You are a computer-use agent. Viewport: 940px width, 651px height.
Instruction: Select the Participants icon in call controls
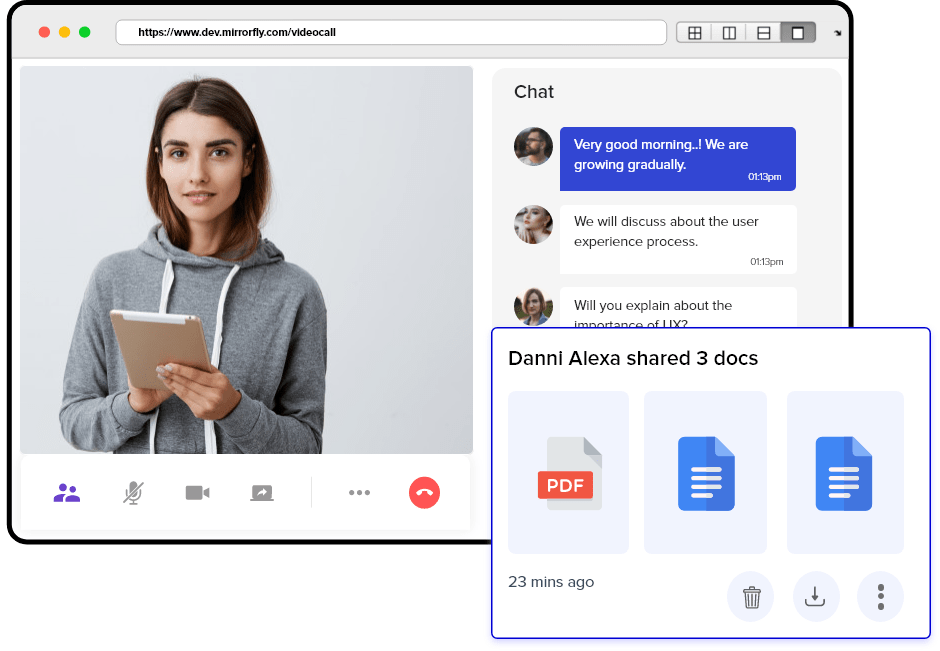66,492
